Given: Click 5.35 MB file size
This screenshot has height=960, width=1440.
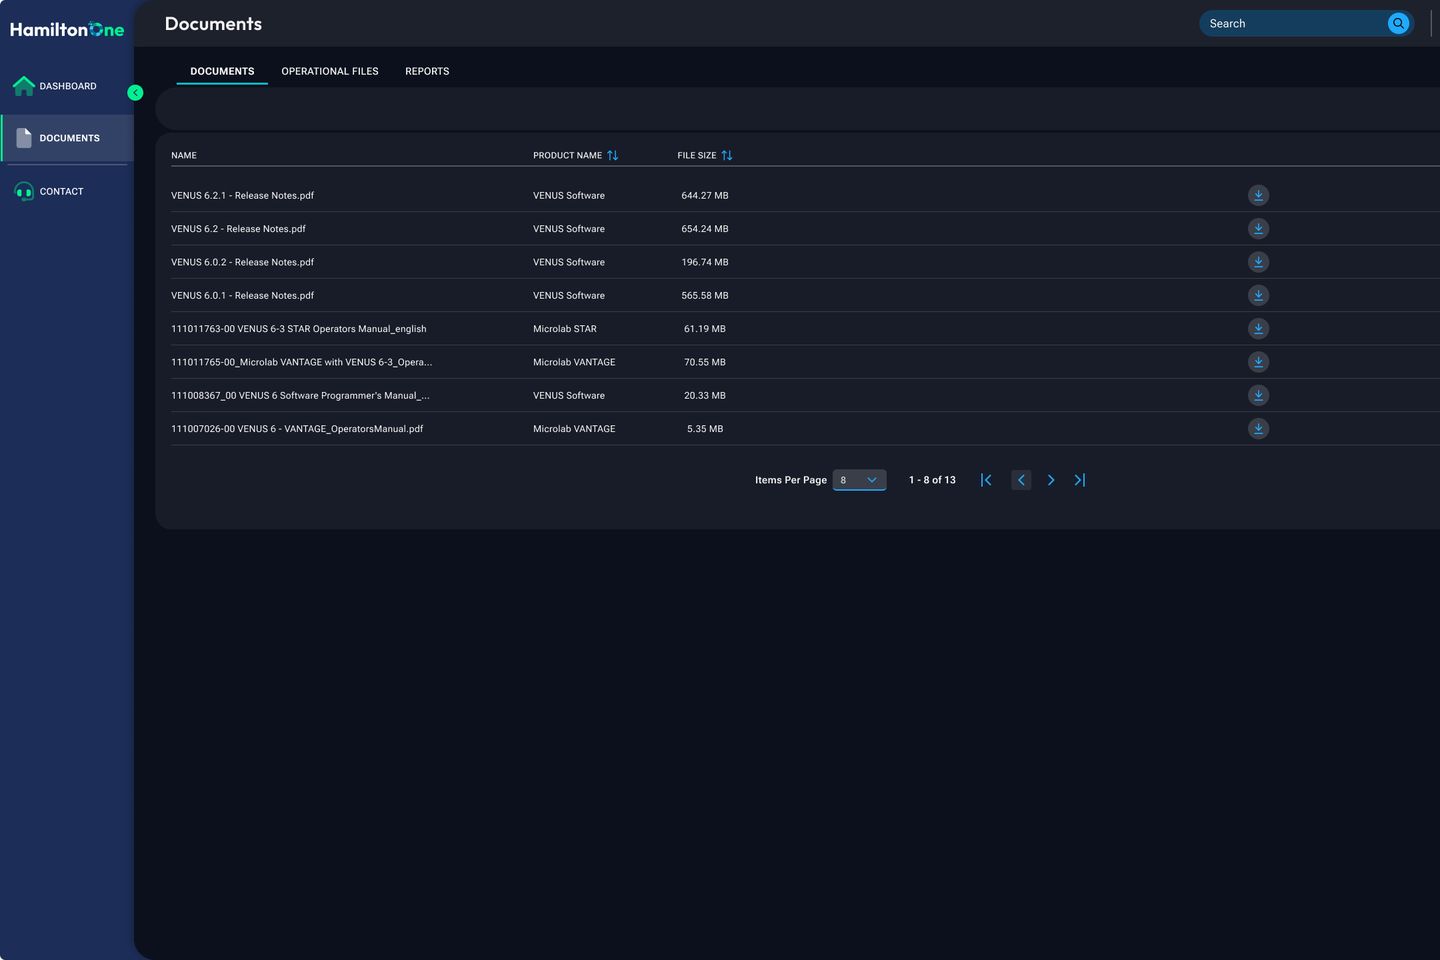Looking at the screenshot, I should click(705, 429).
